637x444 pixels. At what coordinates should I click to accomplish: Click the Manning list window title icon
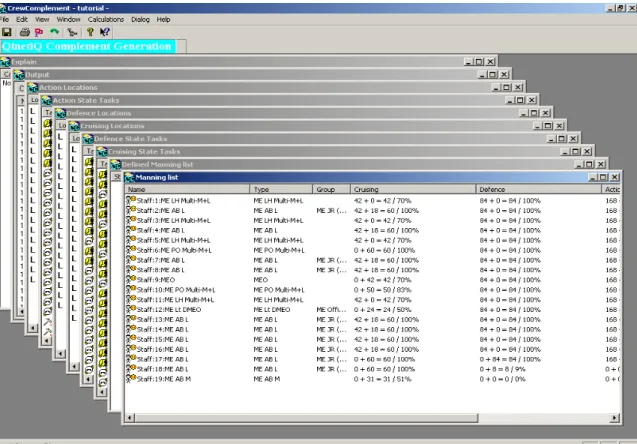130,177
